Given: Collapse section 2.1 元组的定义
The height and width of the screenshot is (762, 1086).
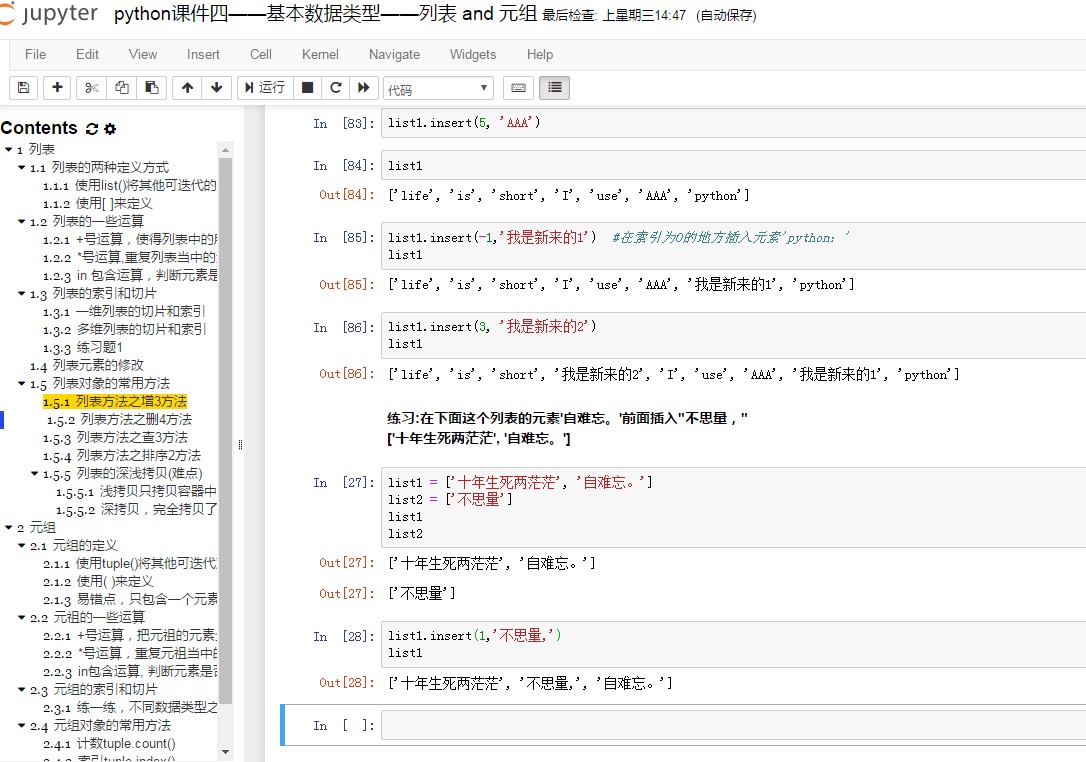Looking at the screenshot, I should pos(21,546).
